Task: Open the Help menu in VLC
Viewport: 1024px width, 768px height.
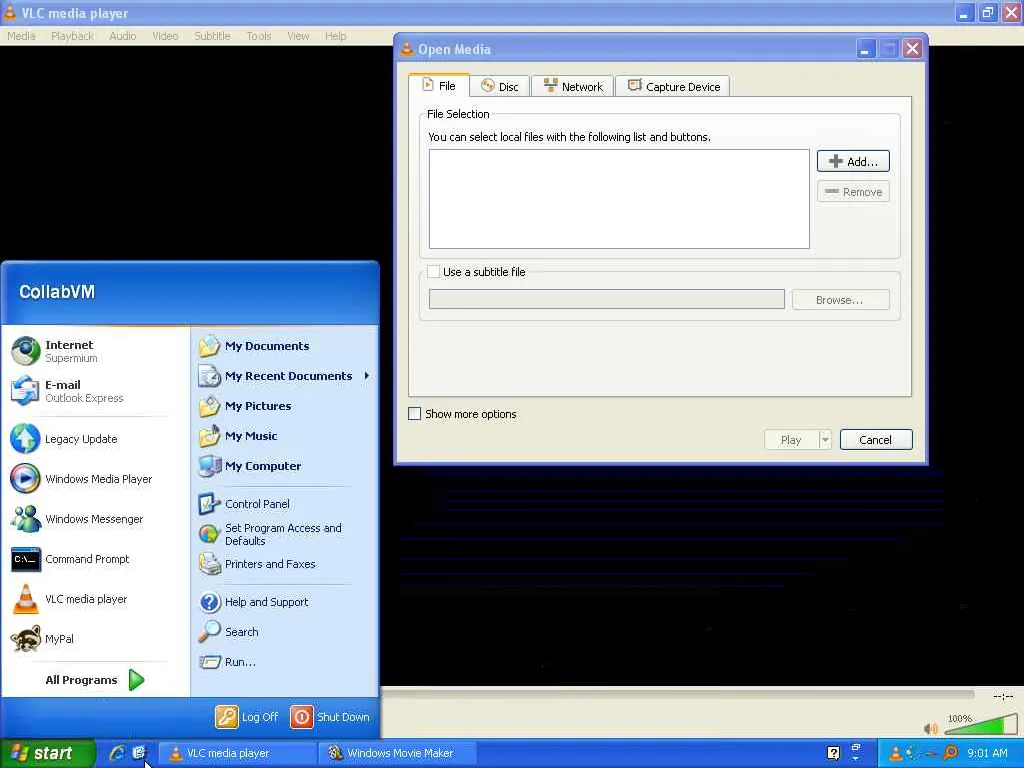Action: (336, 36)
